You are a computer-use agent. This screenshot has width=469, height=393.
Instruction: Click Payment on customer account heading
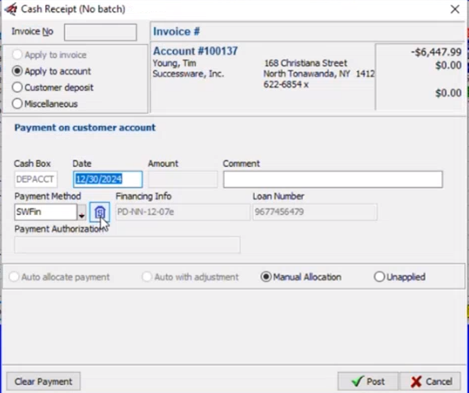85,128
